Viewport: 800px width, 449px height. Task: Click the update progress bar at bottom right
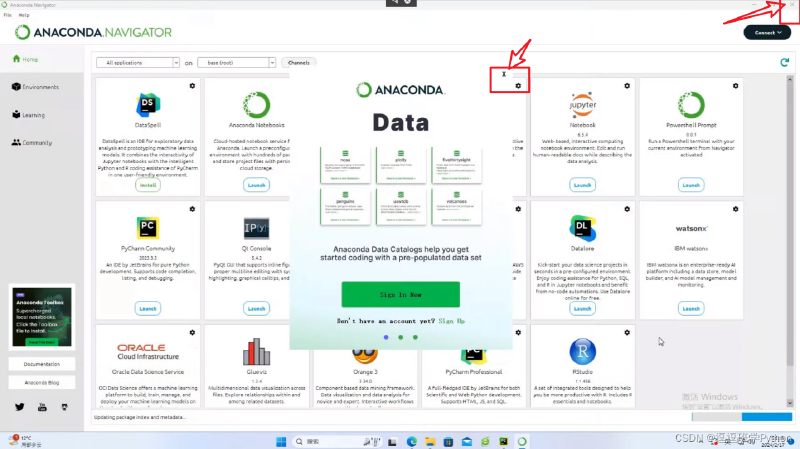tap(742, 417)
